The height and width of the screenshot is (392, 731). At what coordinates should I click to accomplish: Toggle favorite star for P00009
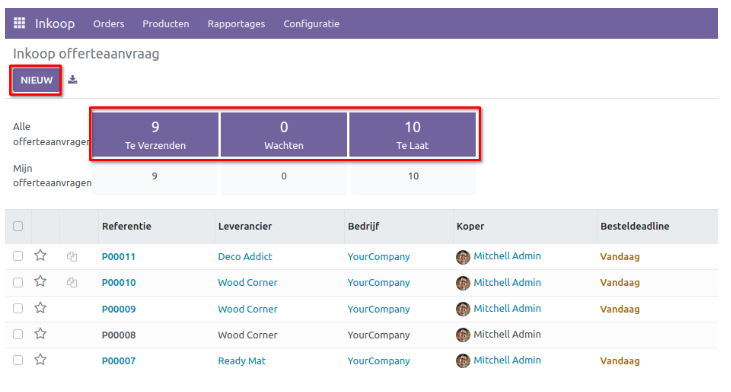click(41, 308)
